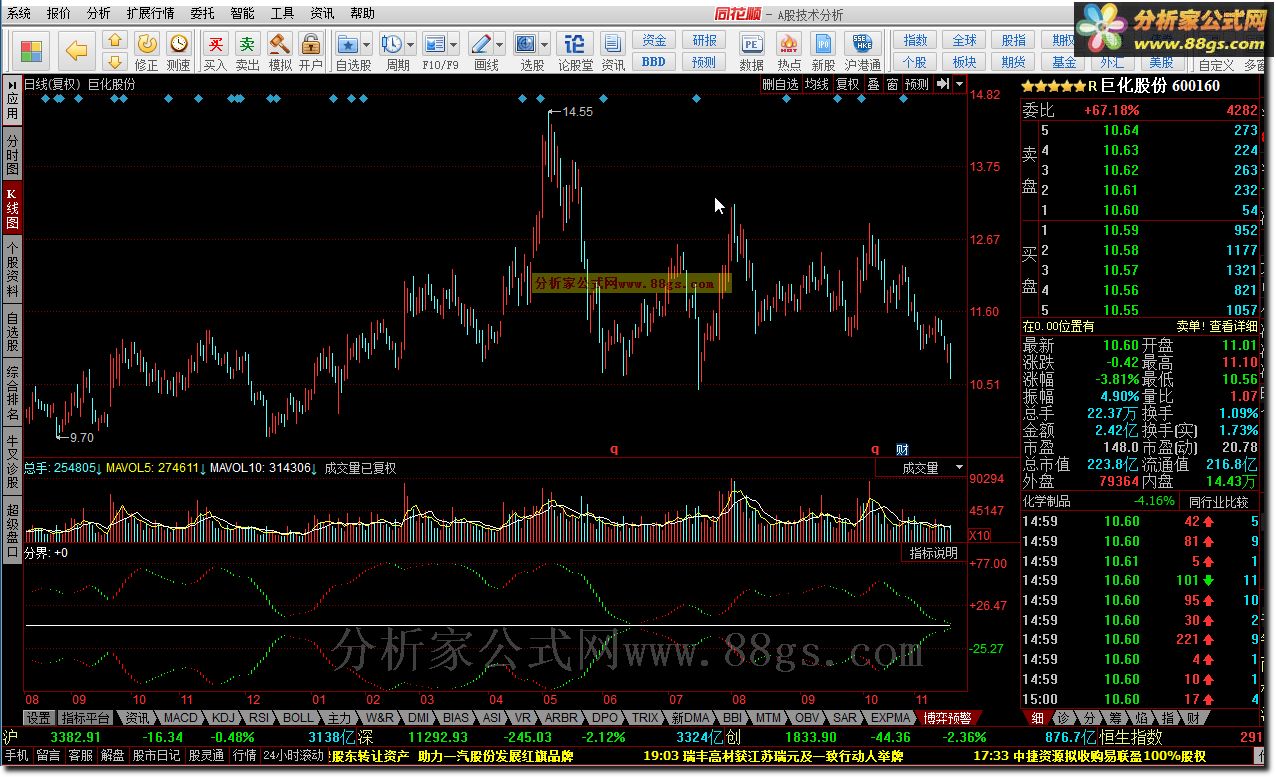This screenshot has height=777, width=1276.
Task: Click the 14.55 peak price label
Action: click(x=578, y=112)
